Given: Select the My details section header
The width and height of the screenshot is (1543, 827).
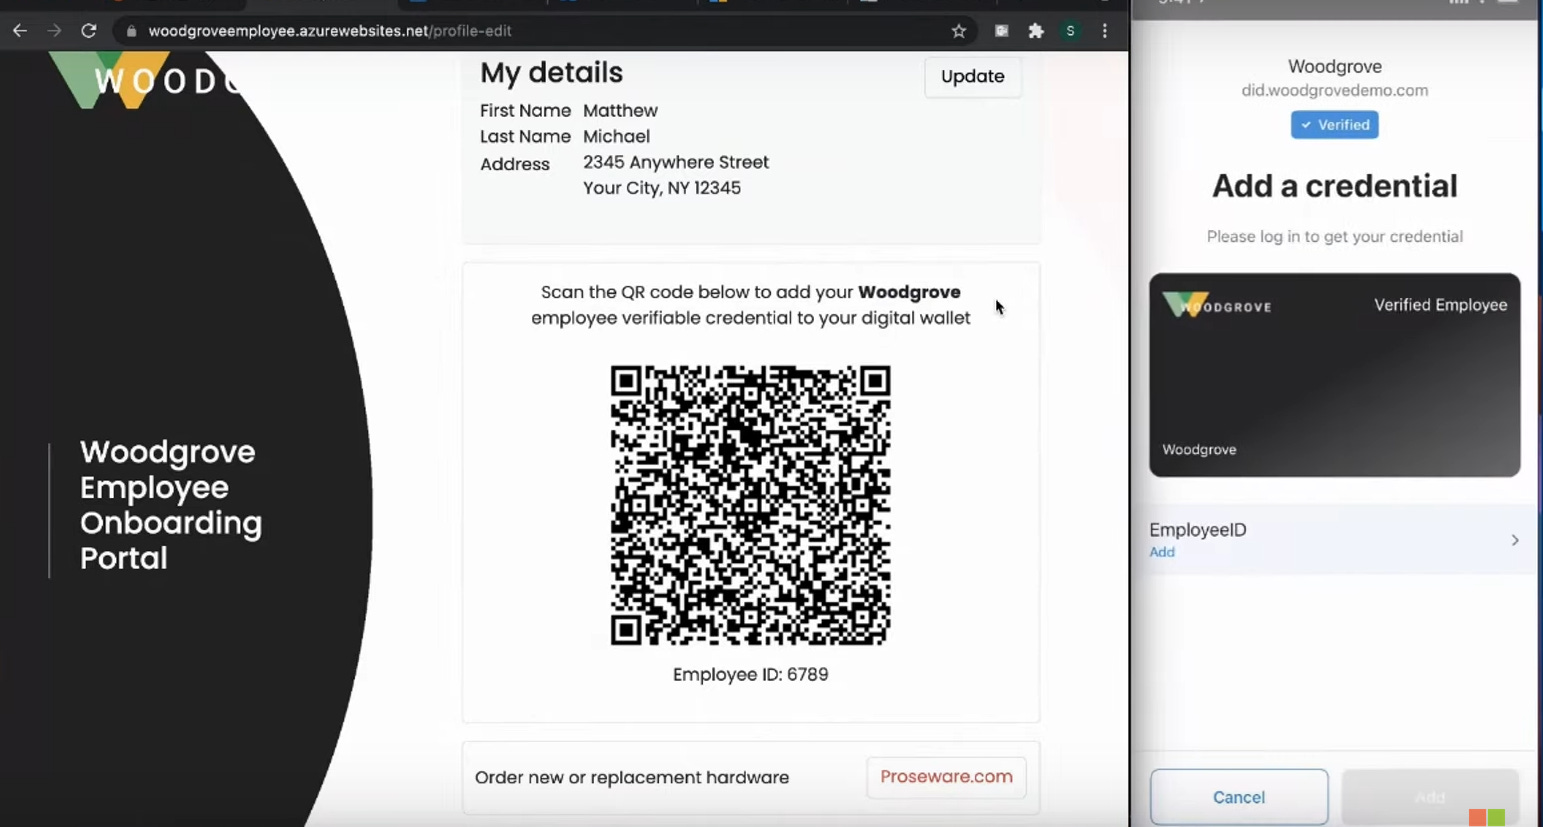Looking at the screenshot, I should (x=551, y=72).
